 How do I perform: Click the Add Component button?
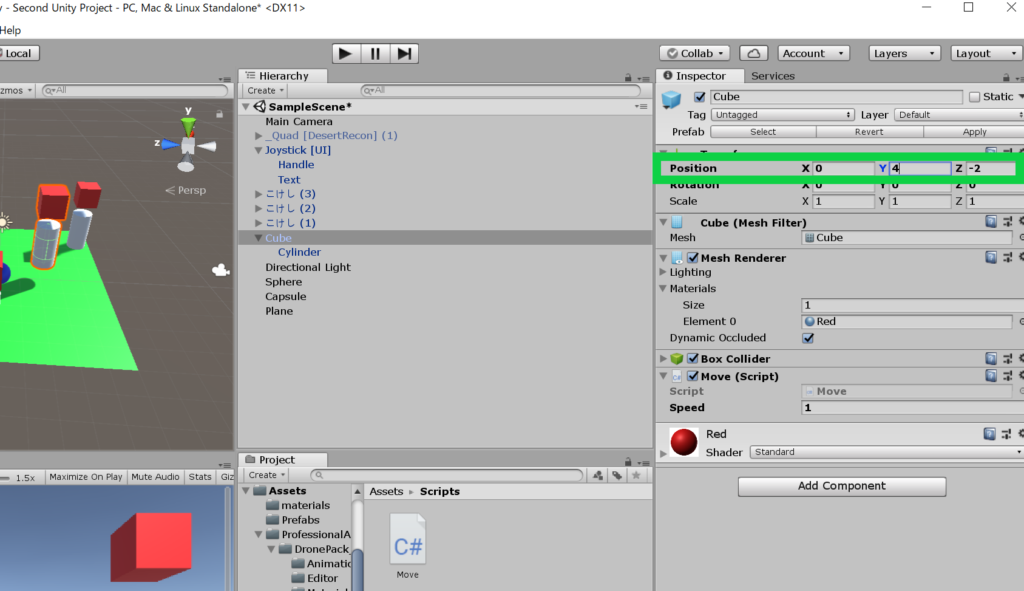pyautogui.click(x=841, y=486)
